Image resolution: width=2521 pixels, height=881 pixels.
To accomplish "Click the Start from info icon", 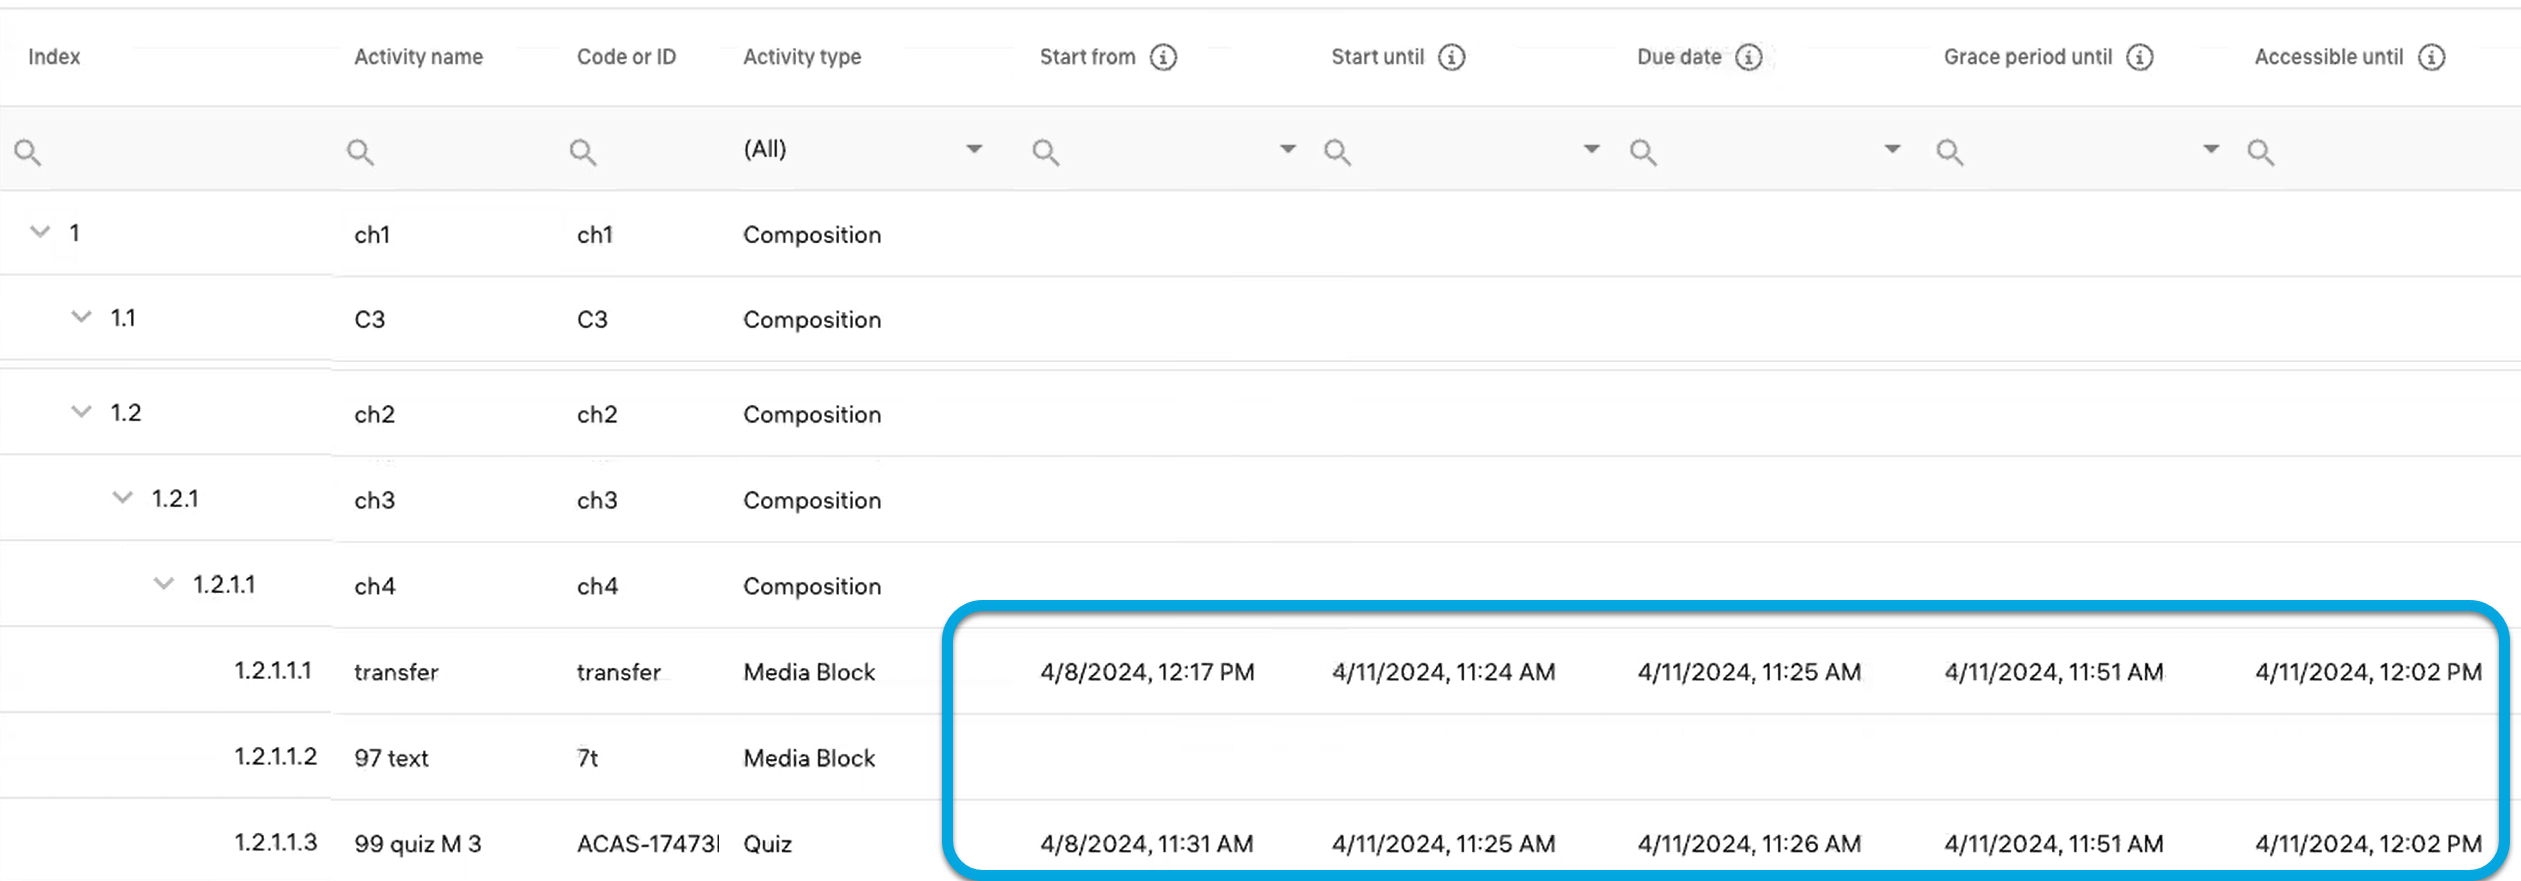I will 1162,57.
